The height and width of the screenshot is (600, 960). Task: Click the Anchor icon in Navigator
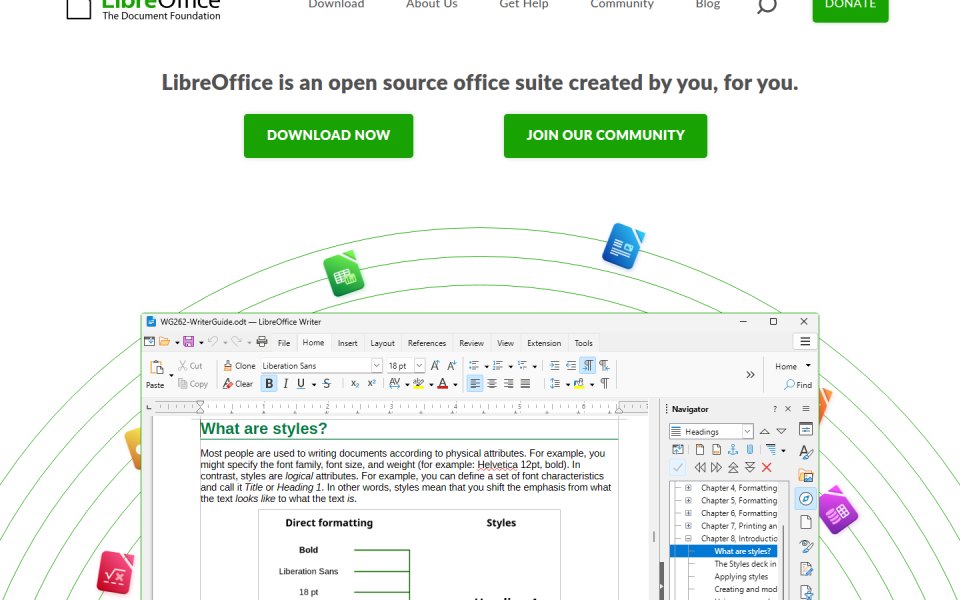coord(733,449)
